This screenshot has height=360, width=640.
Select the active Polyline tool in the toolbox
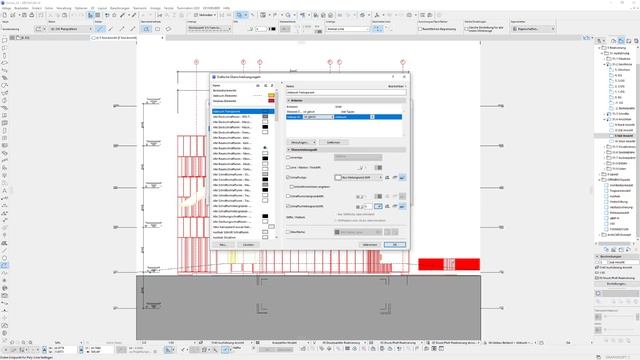(x=4, y=266)
